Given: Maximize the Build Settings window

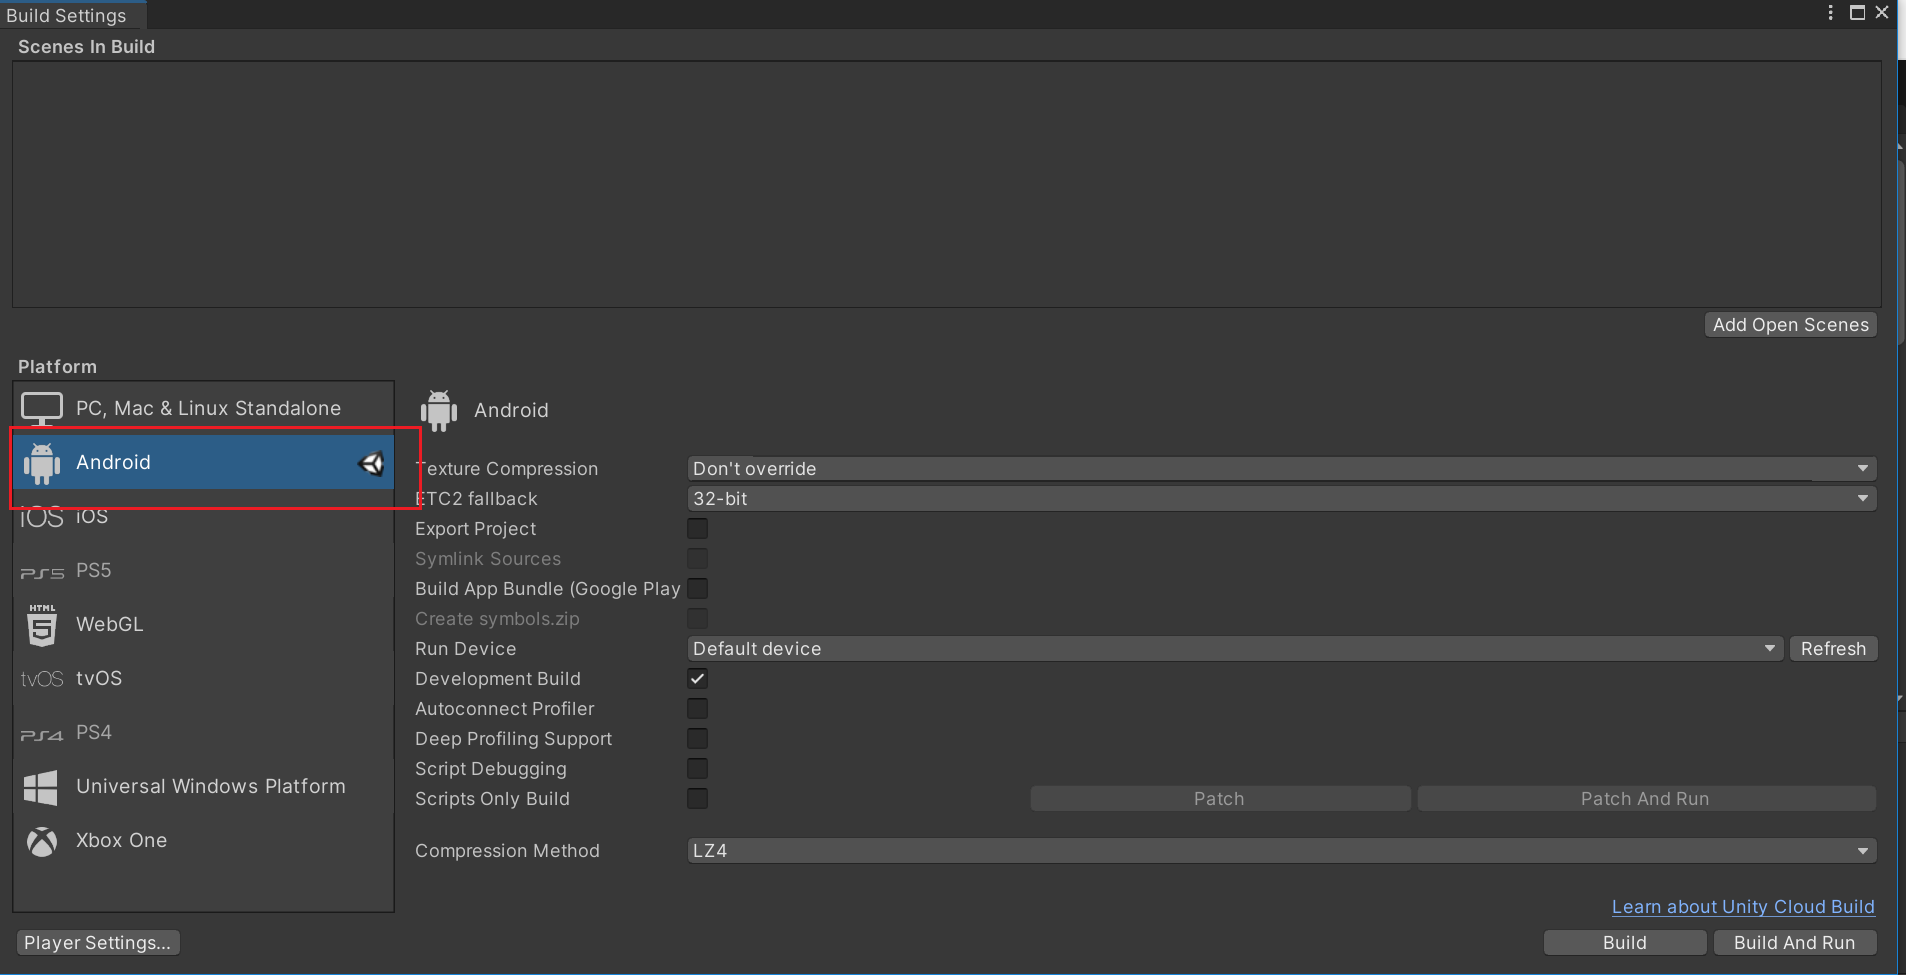Looking at the screenshot, I should point(1857,13).
